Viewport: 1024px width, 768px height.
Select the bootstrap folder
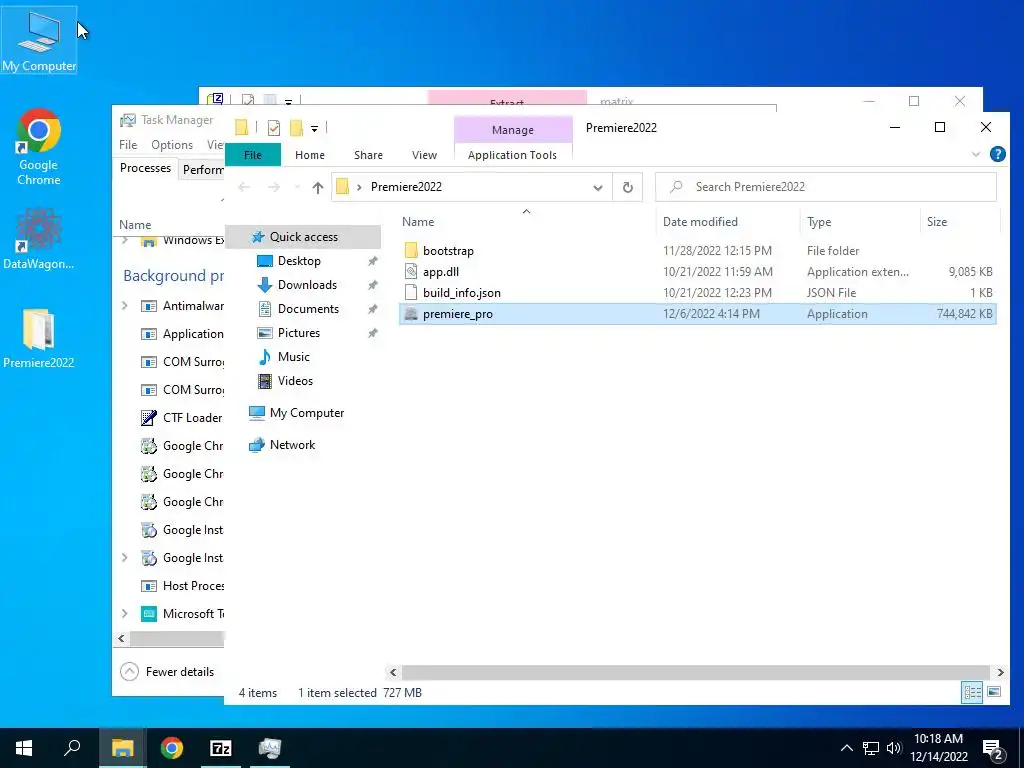pyautogui.click(x=697, y=251)
